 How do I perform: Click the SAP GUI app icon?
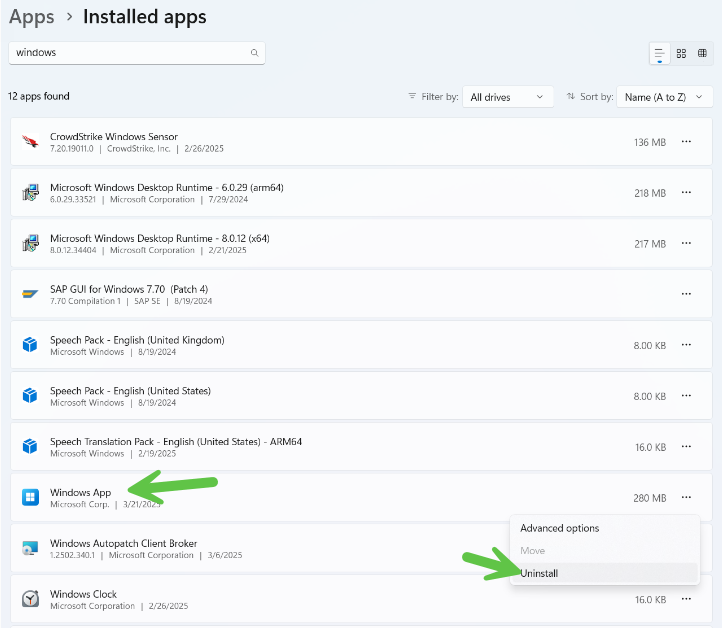30,294
